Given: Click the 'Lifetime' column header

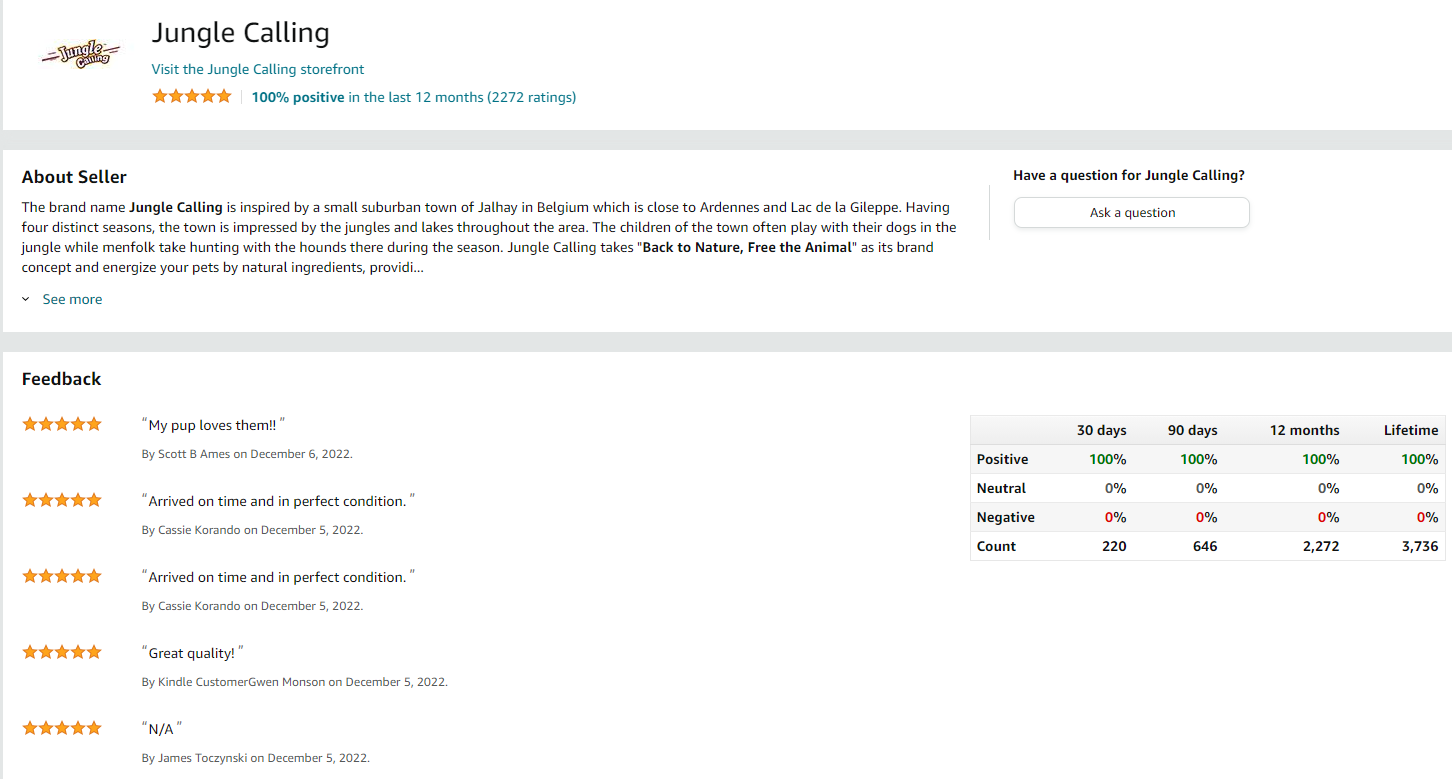Looking at the screenshot, I should click(x=1411, y=430).
